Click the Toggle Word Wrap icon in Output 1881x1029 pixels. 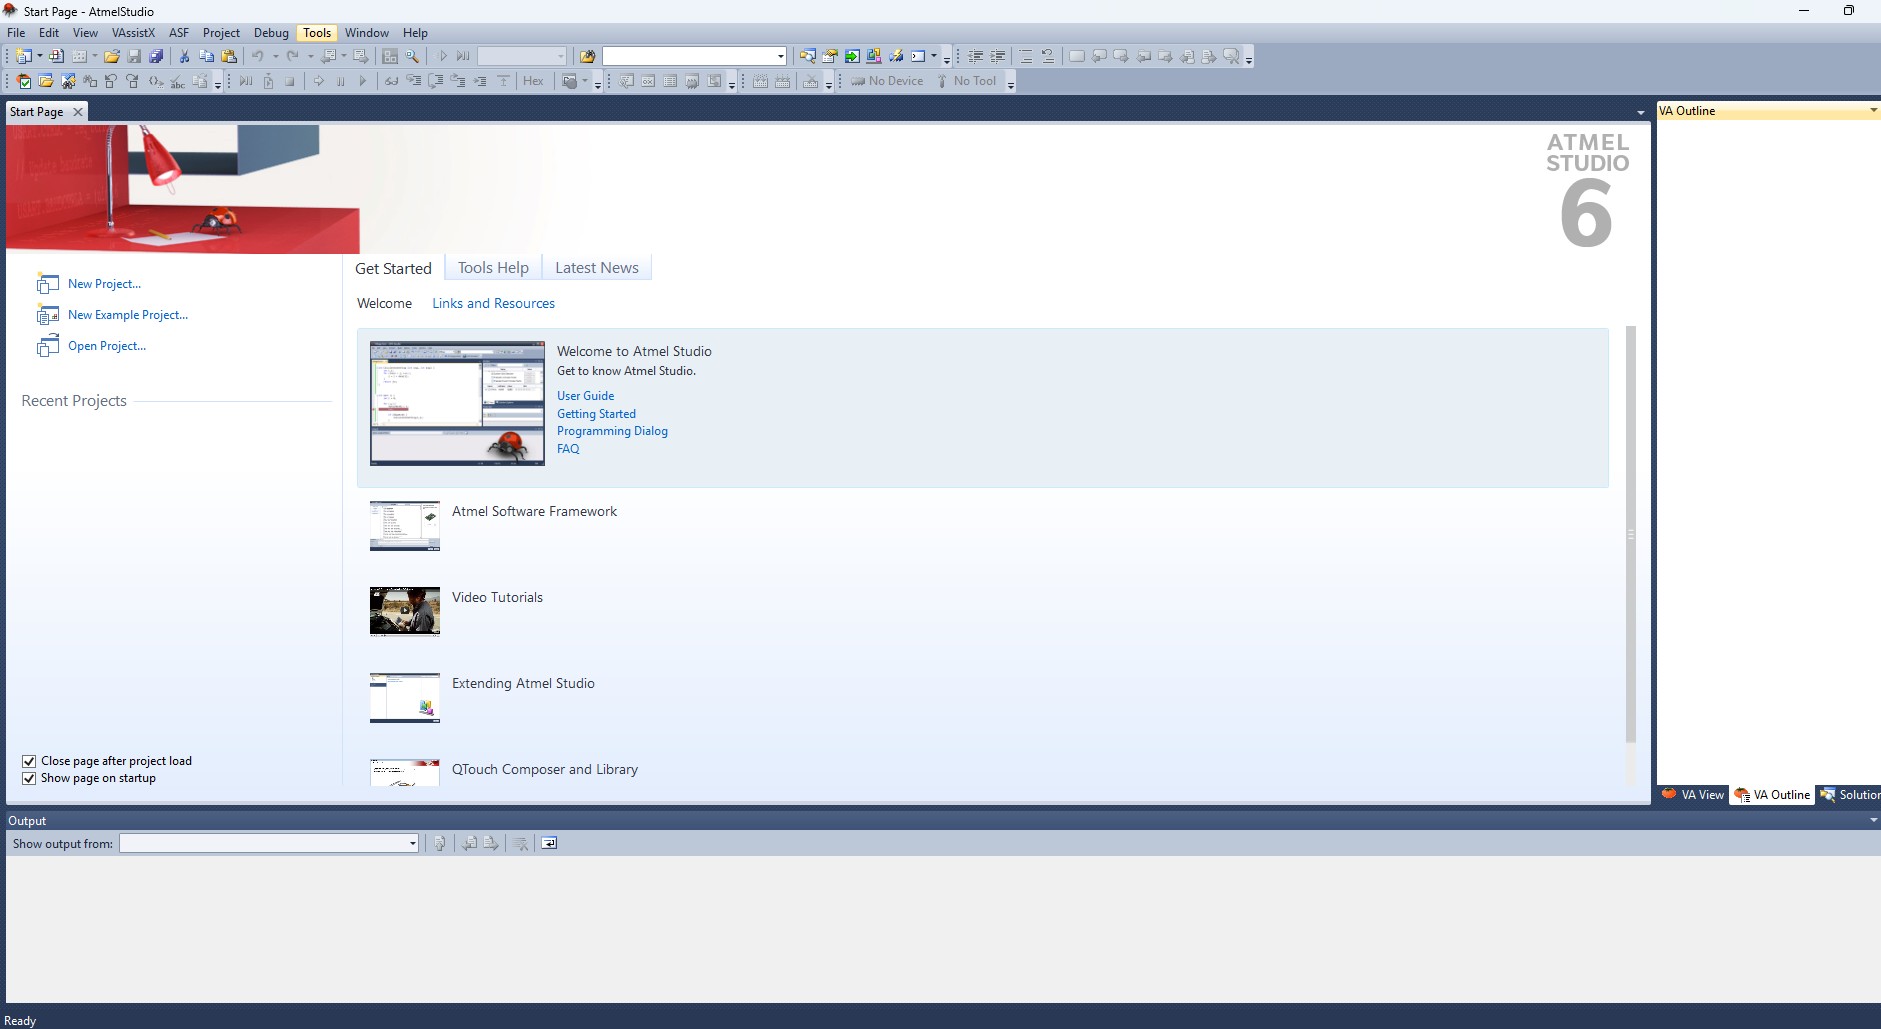pos(549,843)
